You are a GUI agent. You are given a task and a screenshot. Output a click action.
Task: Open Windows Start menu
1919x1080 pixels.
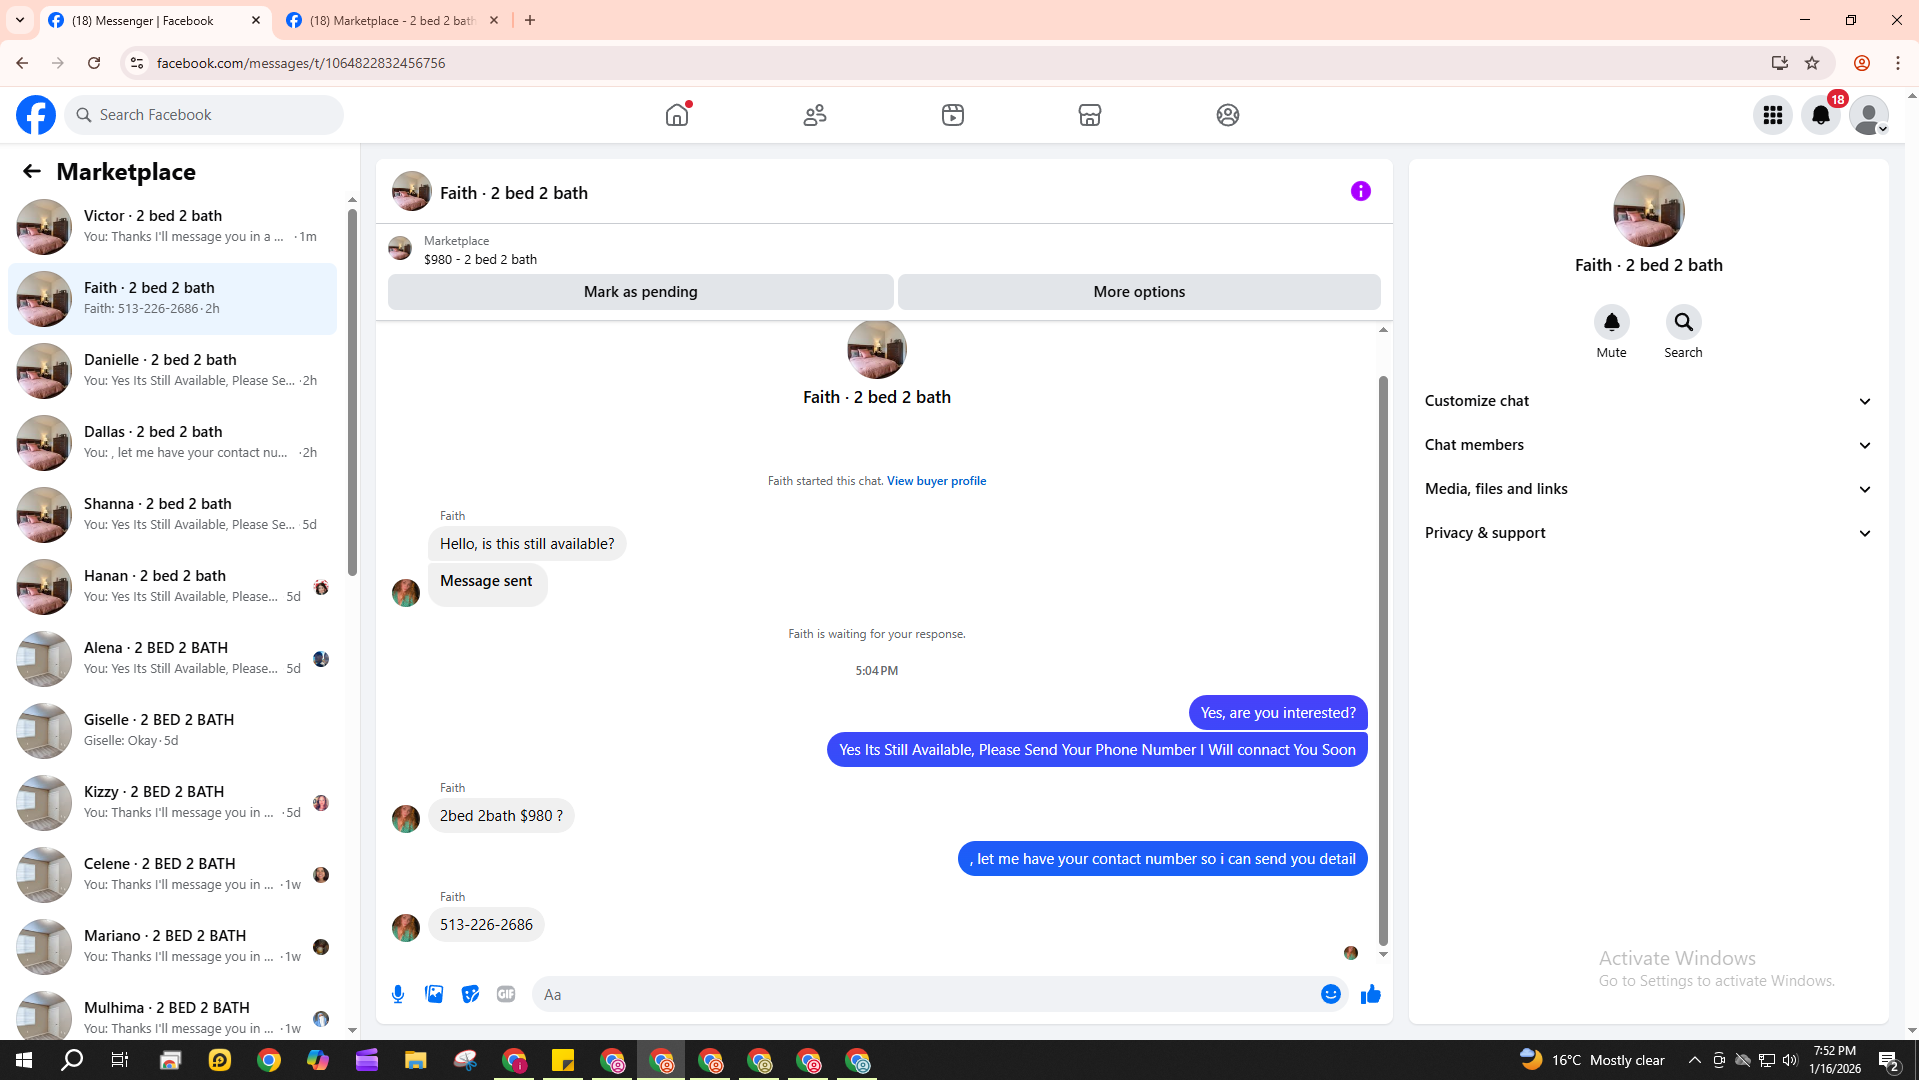pyautogui.click(x=24, y=1060)
